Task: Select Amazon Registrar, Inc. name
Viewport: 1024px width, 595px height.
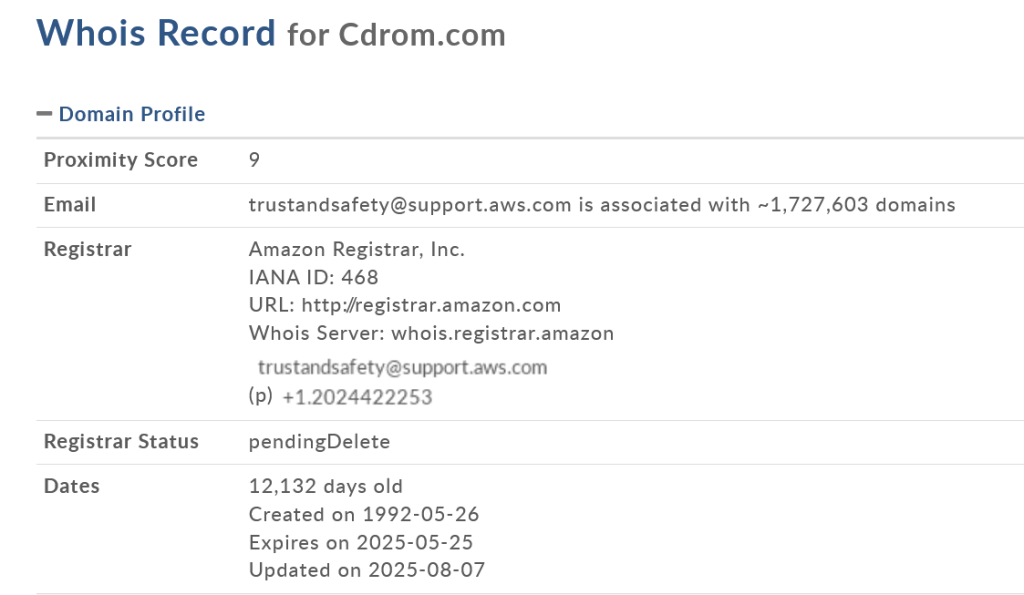Action: [357, 249]
